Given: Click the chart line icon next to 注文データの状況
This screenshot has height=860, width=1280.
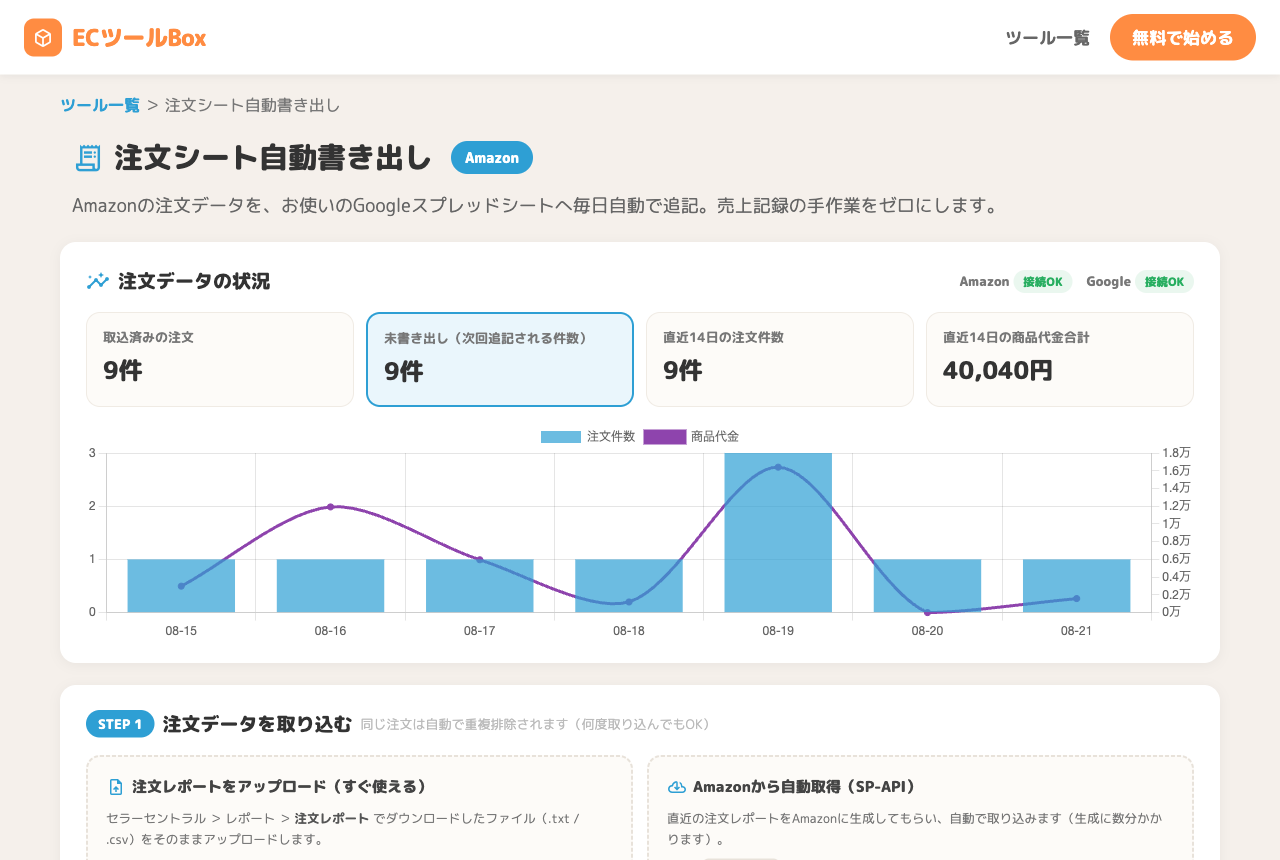Looking at the screenshot, I should click(98, 281).
